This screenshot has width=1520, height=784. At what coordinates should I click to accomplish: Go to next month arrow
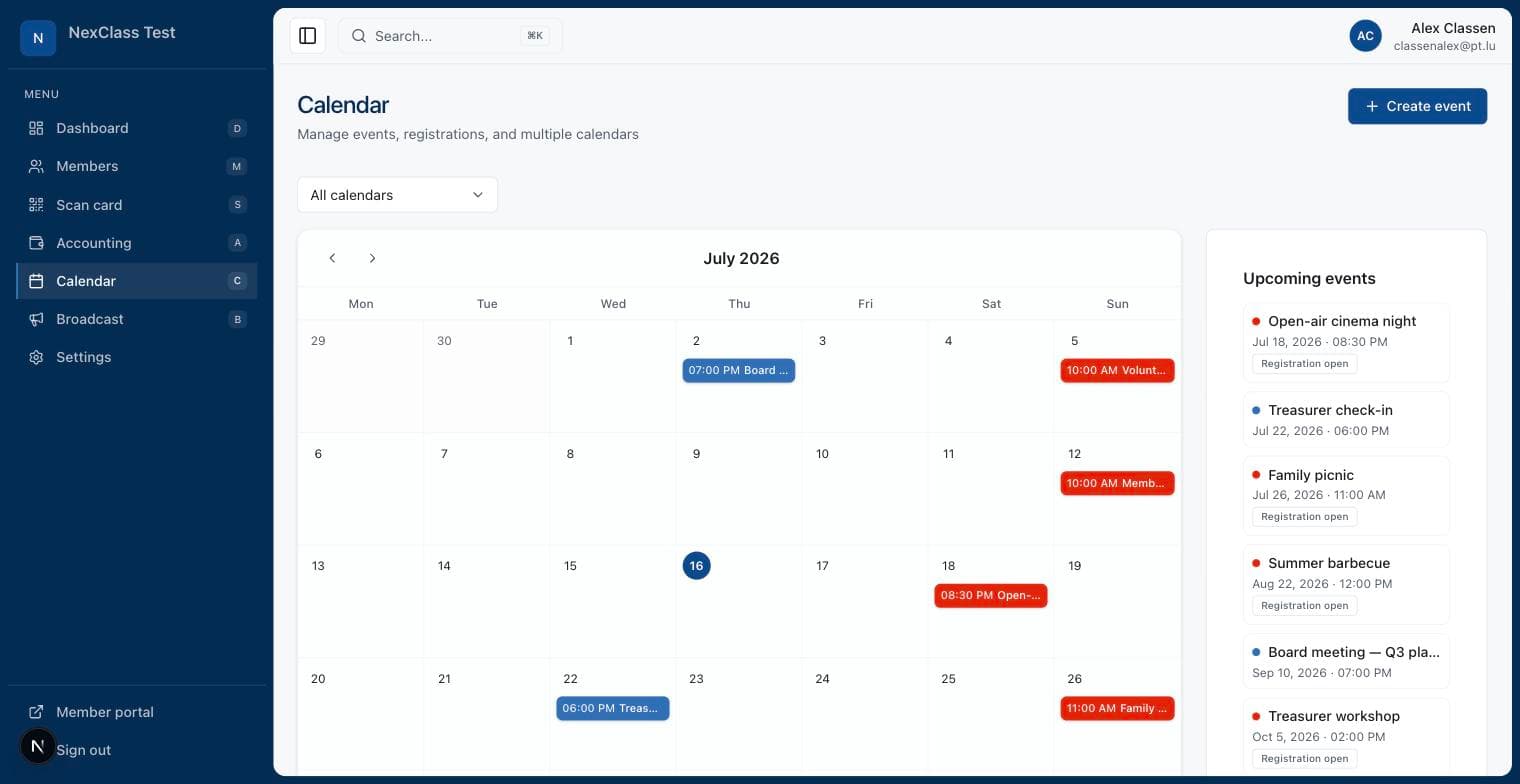[x=372, y=258]
